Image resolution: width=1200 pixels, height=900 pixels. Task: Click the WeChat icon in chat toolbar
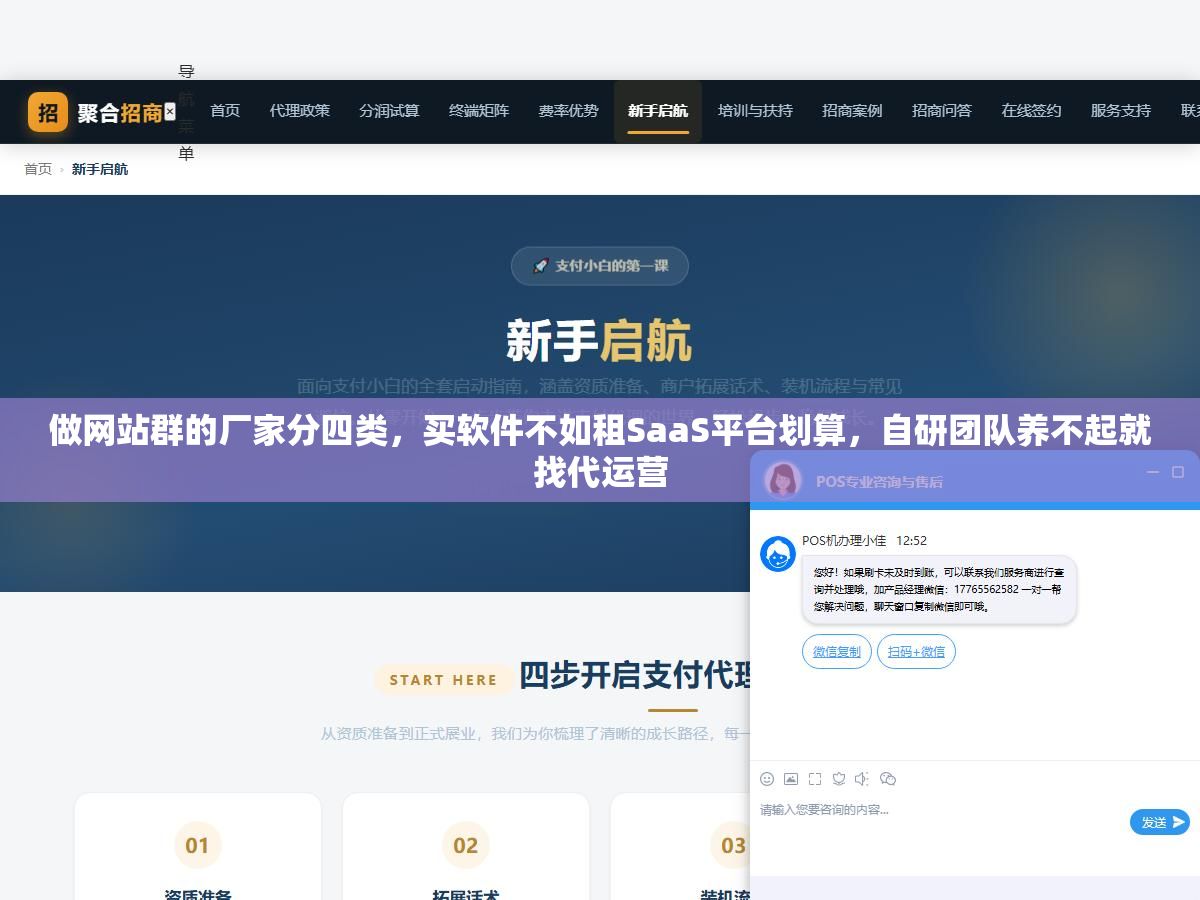tap(888, 779)
